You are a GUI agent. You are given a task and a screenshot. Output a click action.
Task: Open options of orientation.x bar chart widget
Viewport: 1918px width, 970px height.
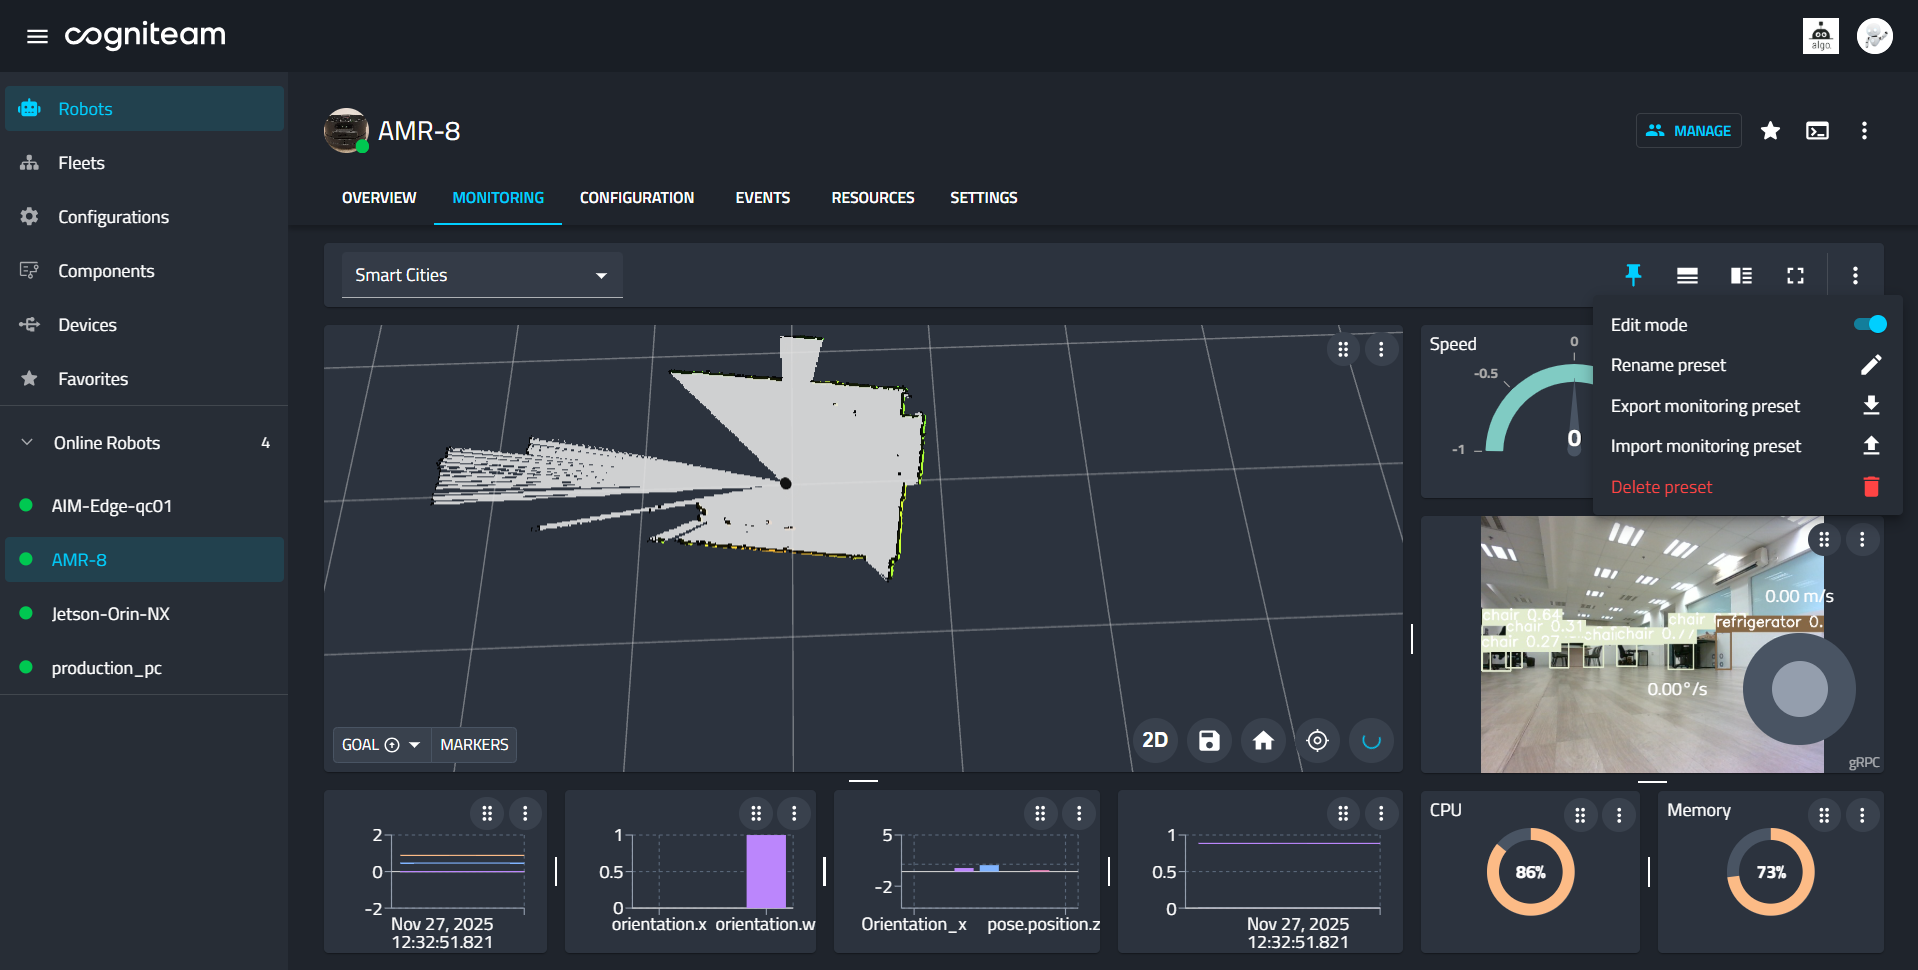click(x=794, y=813)
